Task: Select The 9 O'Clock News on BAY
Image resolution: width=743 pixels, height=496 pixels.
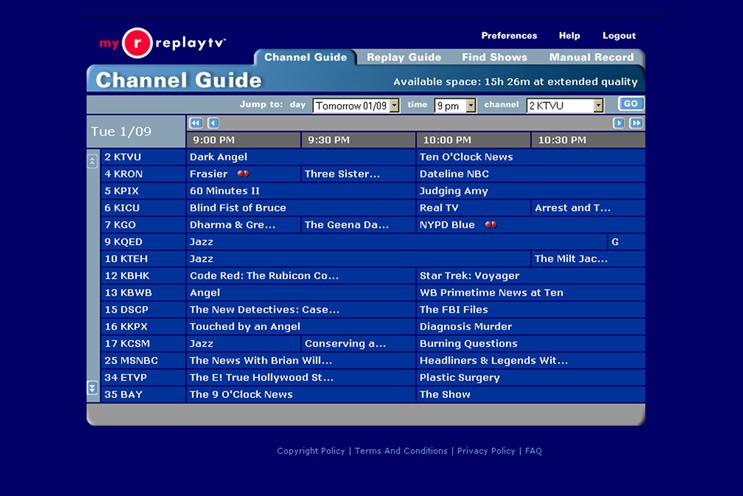Action: coord(300,394)
